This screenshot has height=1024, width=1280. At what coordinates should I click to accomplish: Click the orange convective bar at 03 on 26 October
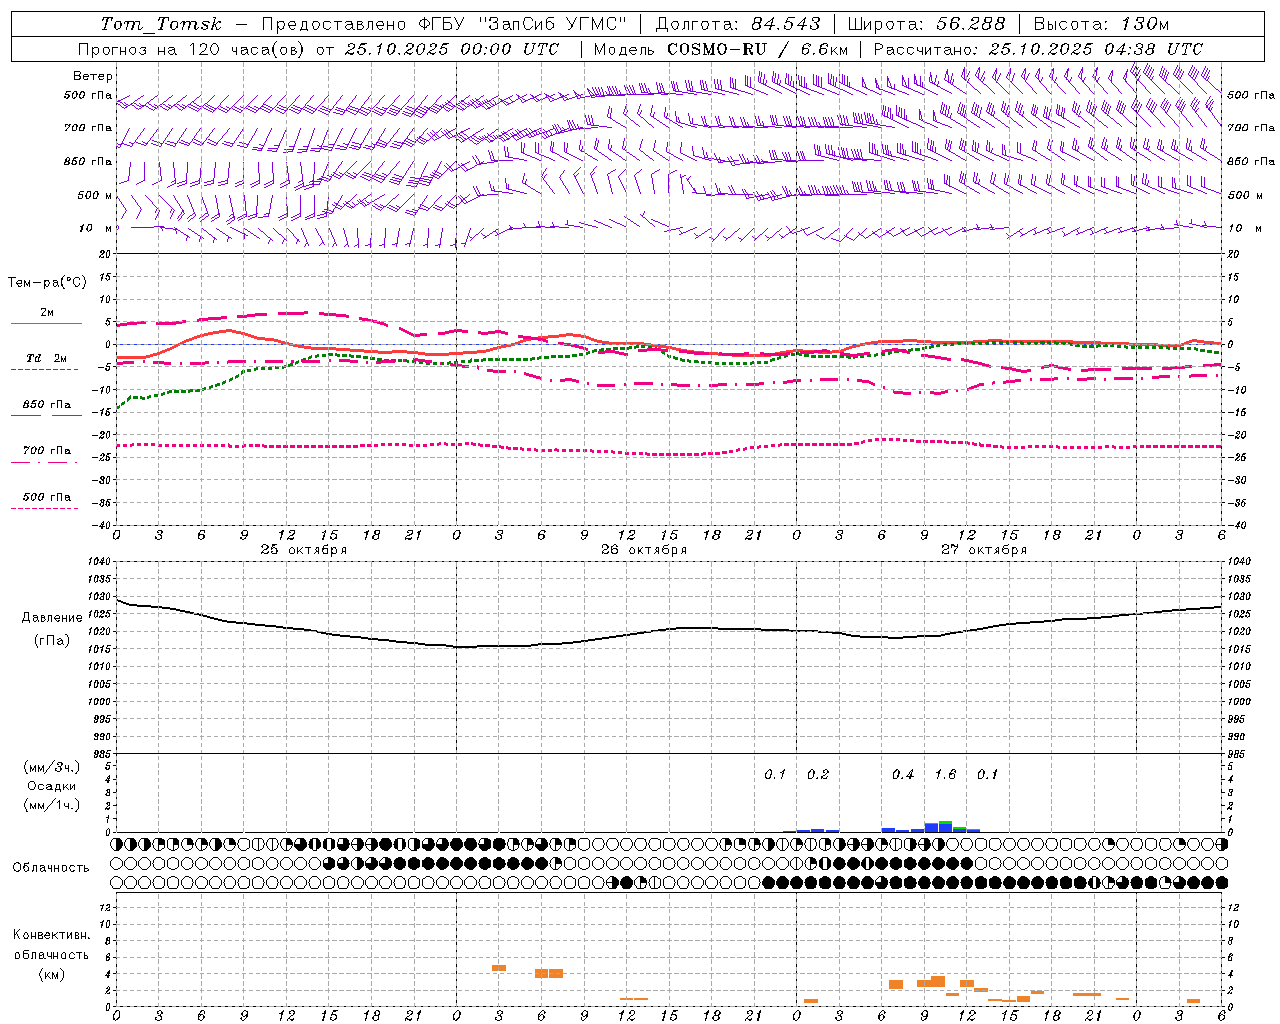coord(499,968)
